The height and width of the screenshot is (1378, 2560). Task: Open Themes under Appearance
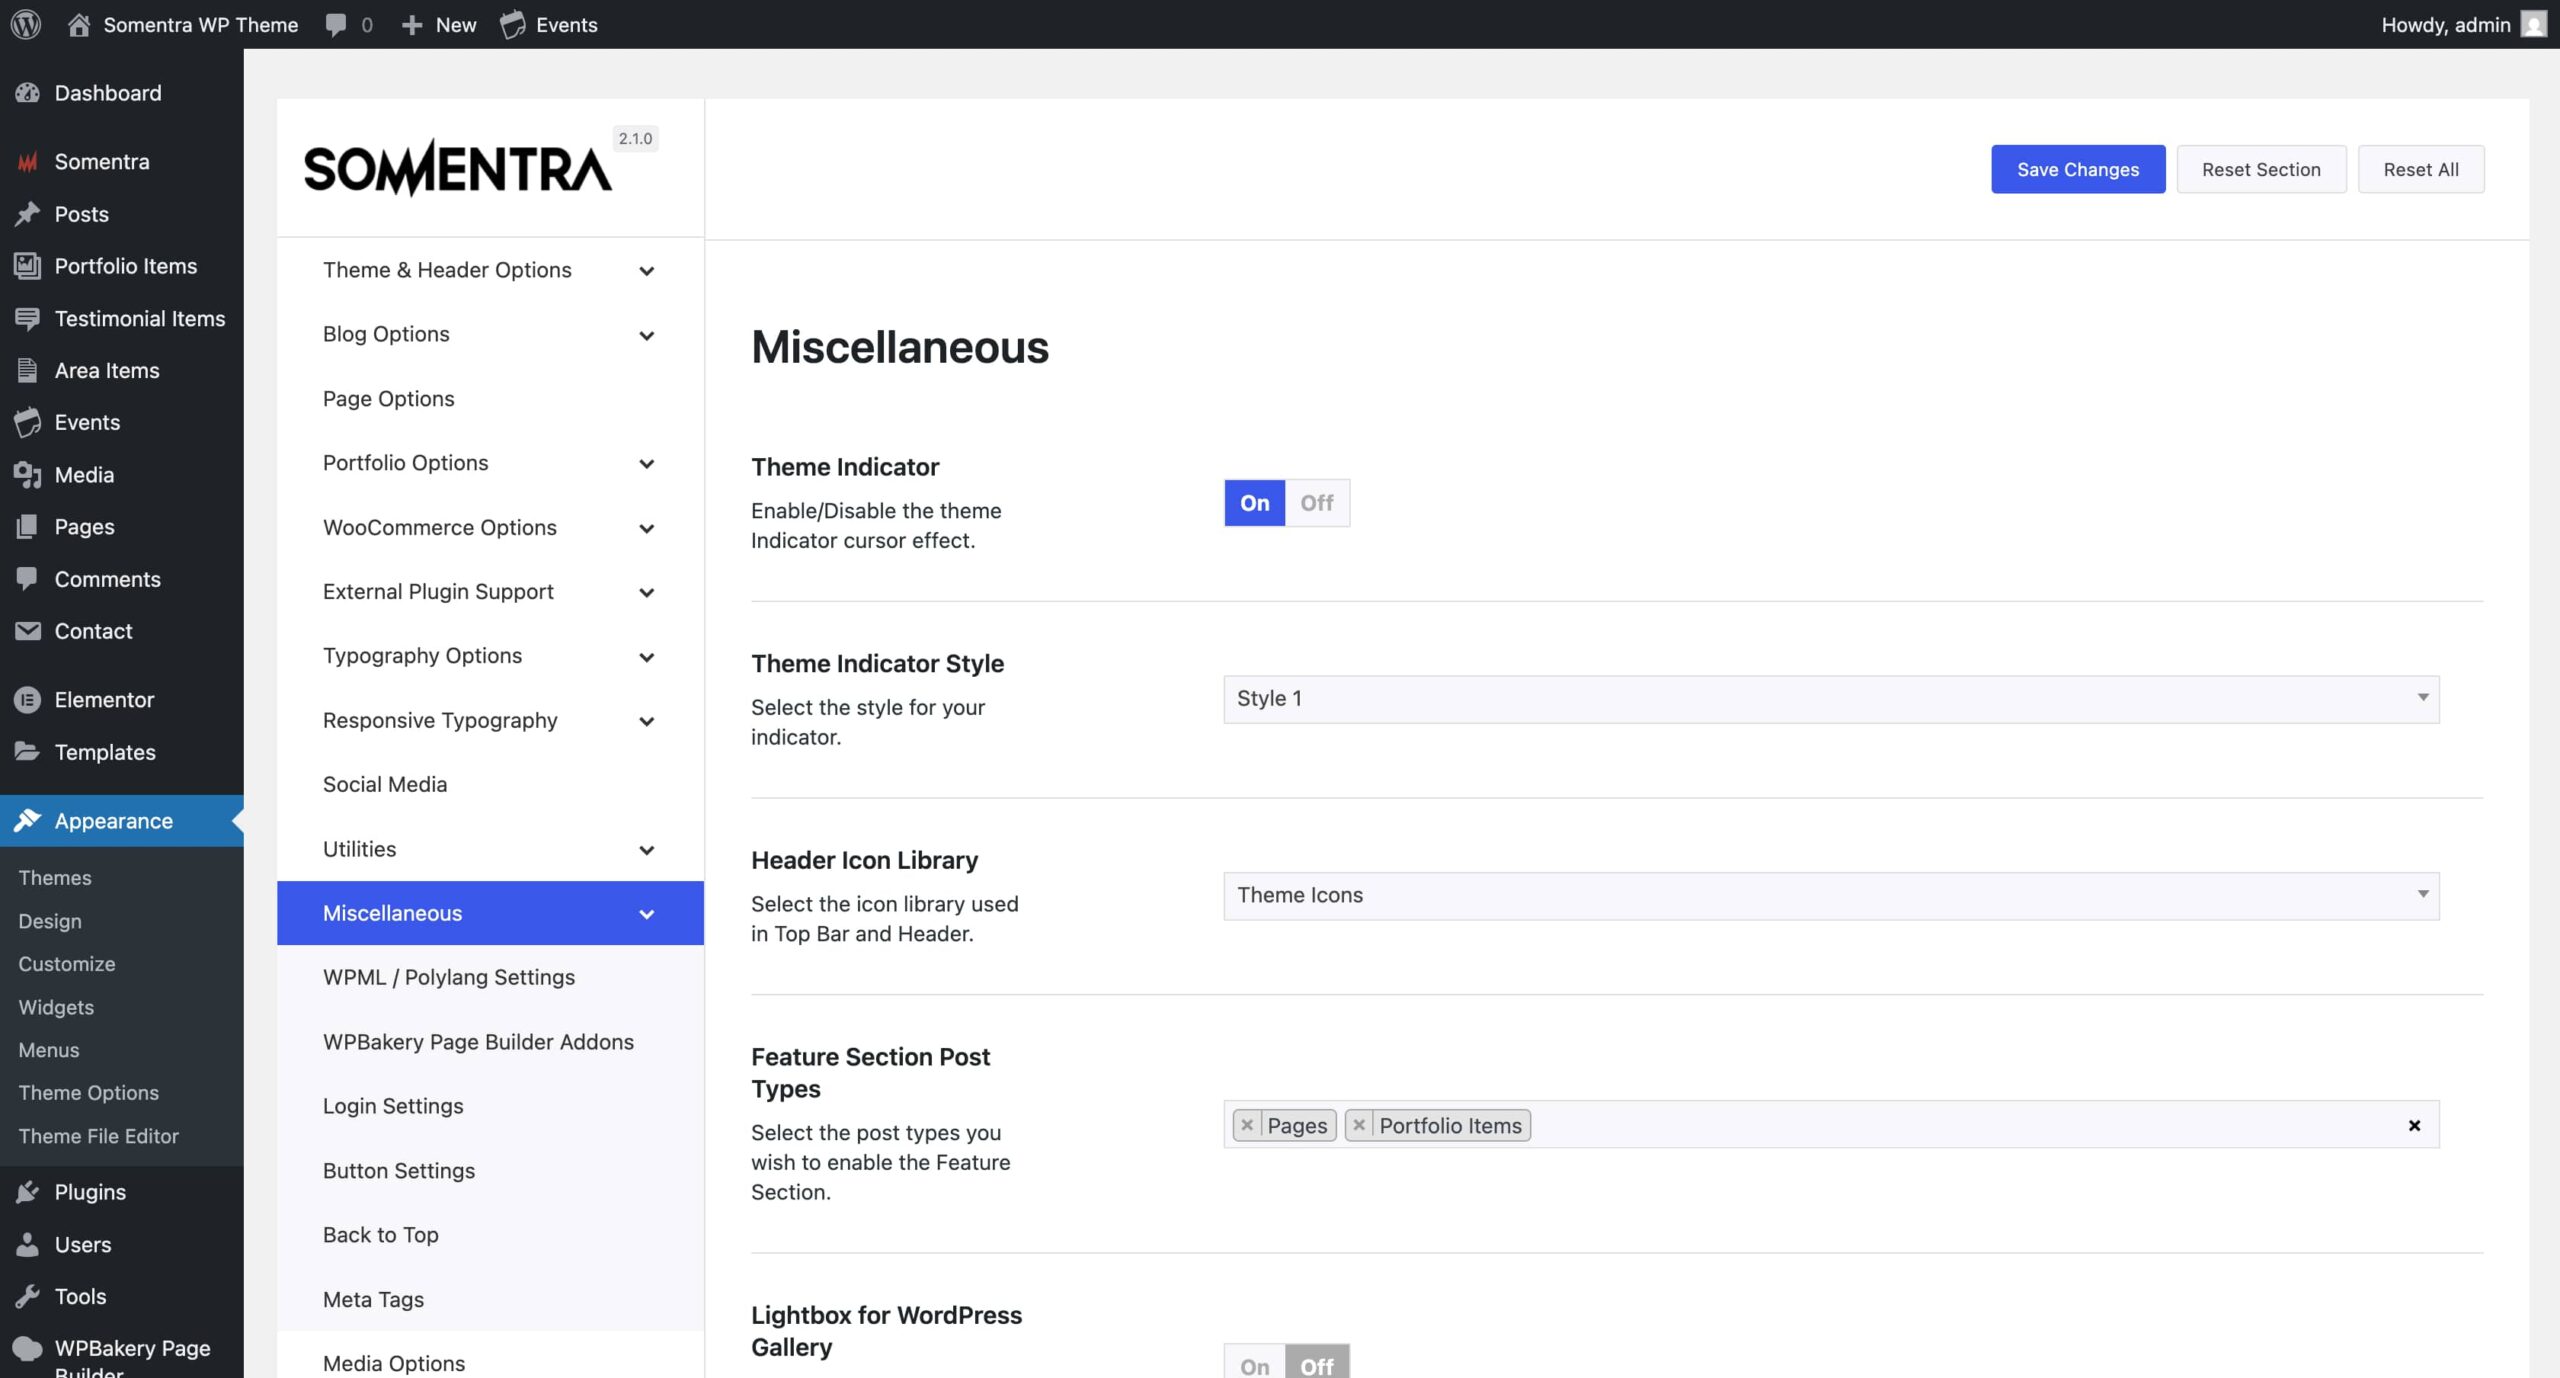[x=55, y=877]
